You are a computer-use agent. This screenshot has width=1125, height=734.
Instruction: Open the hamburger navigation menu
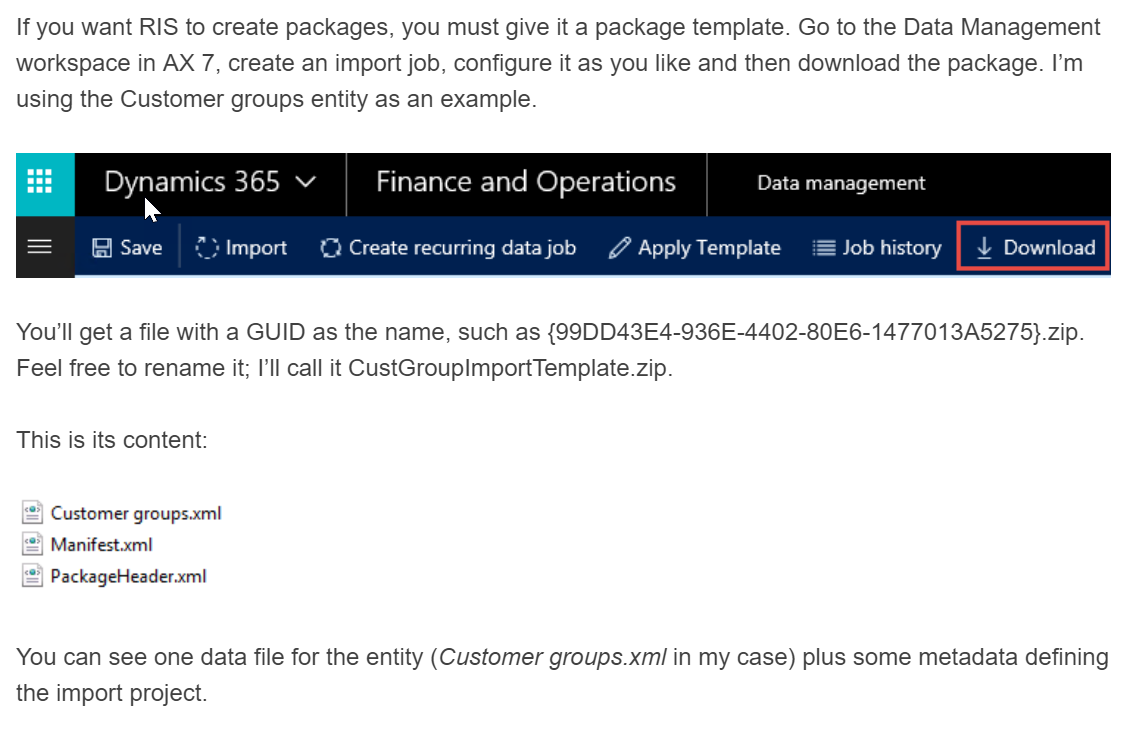tap(39, 247)
